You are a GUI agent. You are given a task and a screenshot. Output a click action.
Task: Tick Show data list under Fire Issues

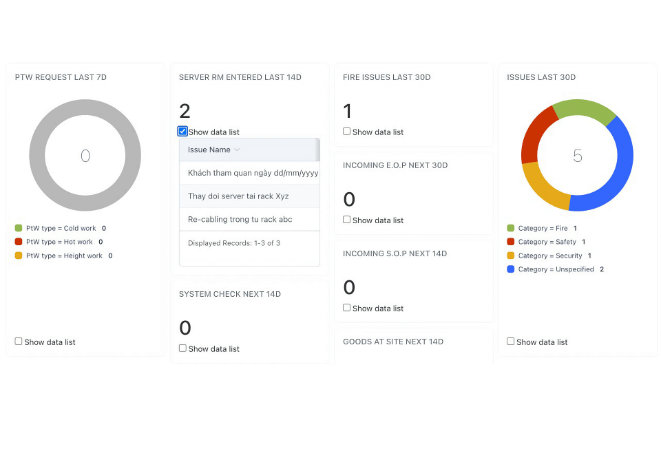pyautogui.click(x=347, y=132)
